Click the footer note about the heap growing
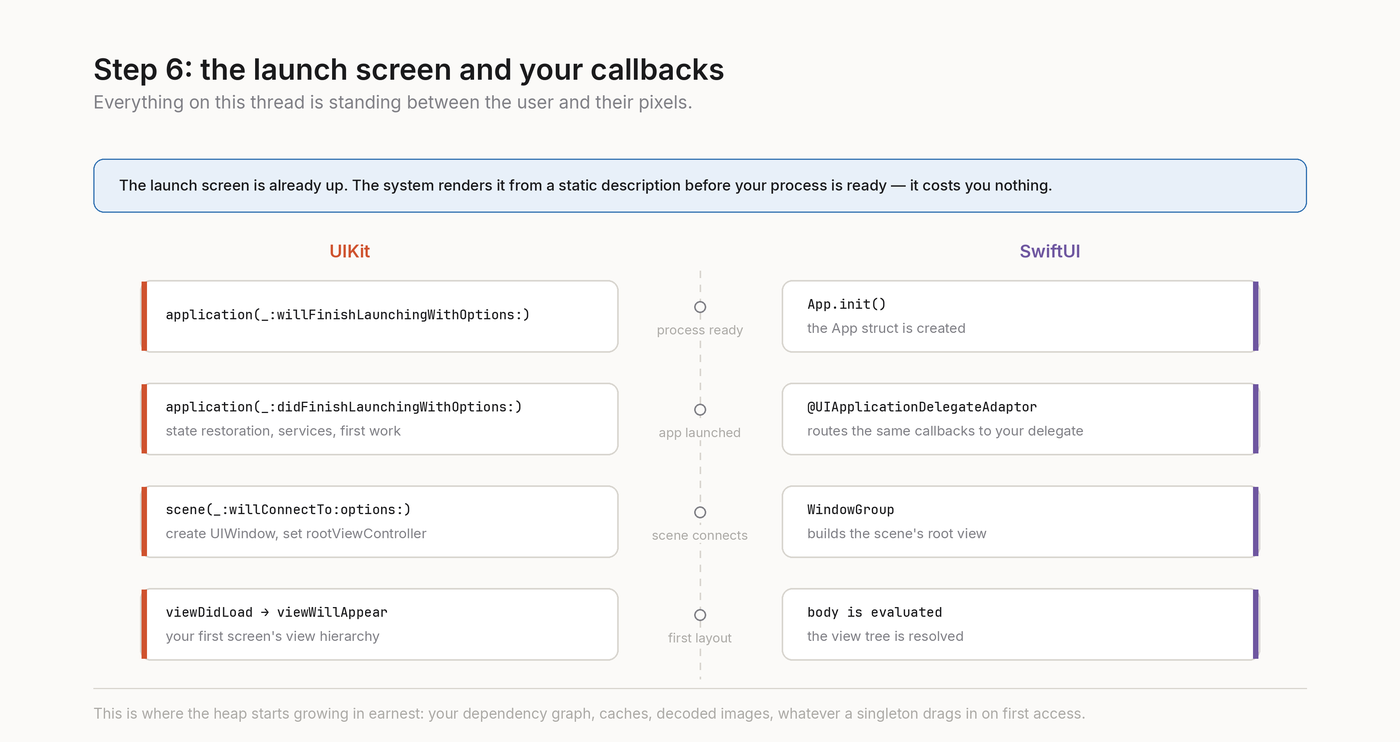1400x742 pixels. [x=589, y=713]
